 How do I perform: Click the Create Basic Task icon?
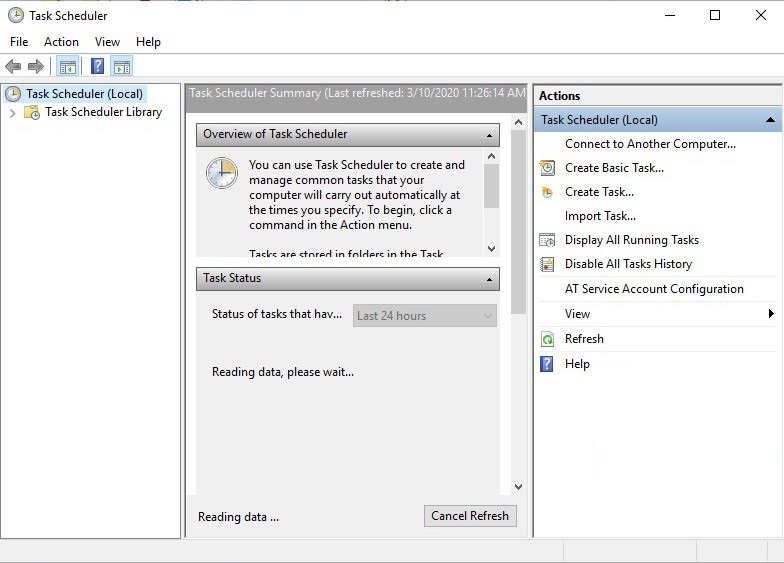(x=547, y=168)
